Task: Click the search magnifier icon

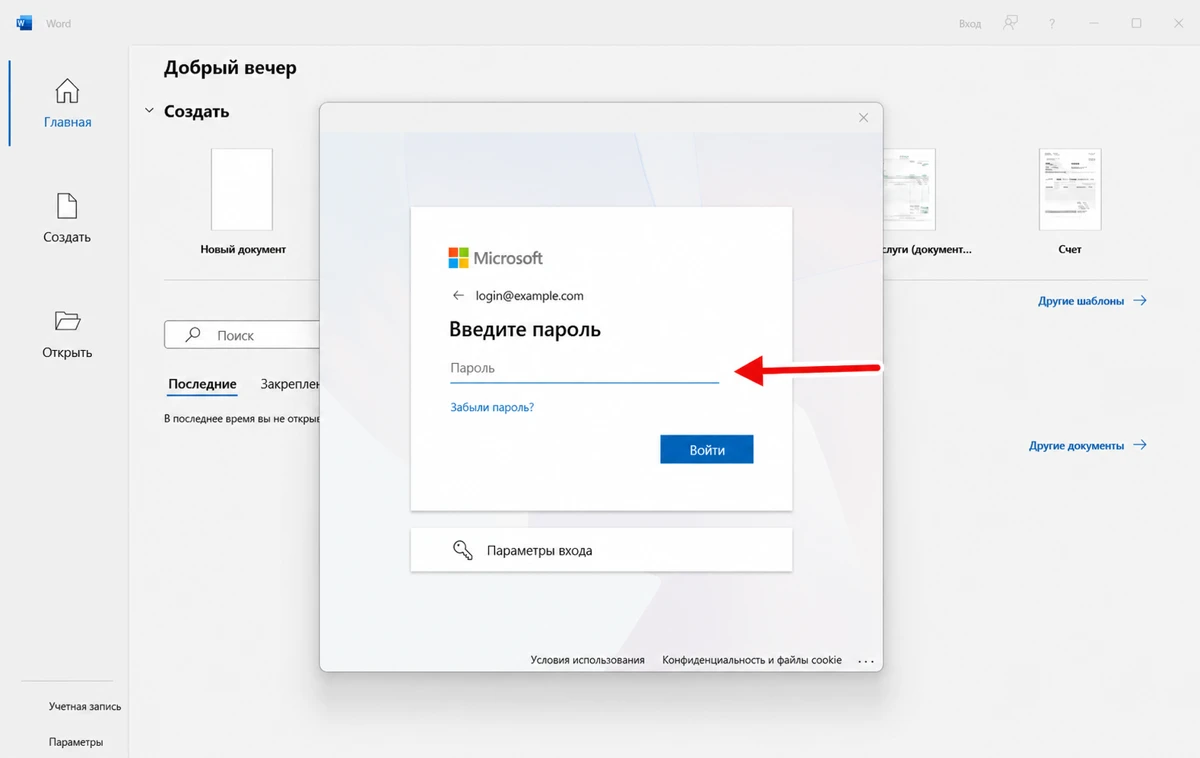Action: coord(193,335)
